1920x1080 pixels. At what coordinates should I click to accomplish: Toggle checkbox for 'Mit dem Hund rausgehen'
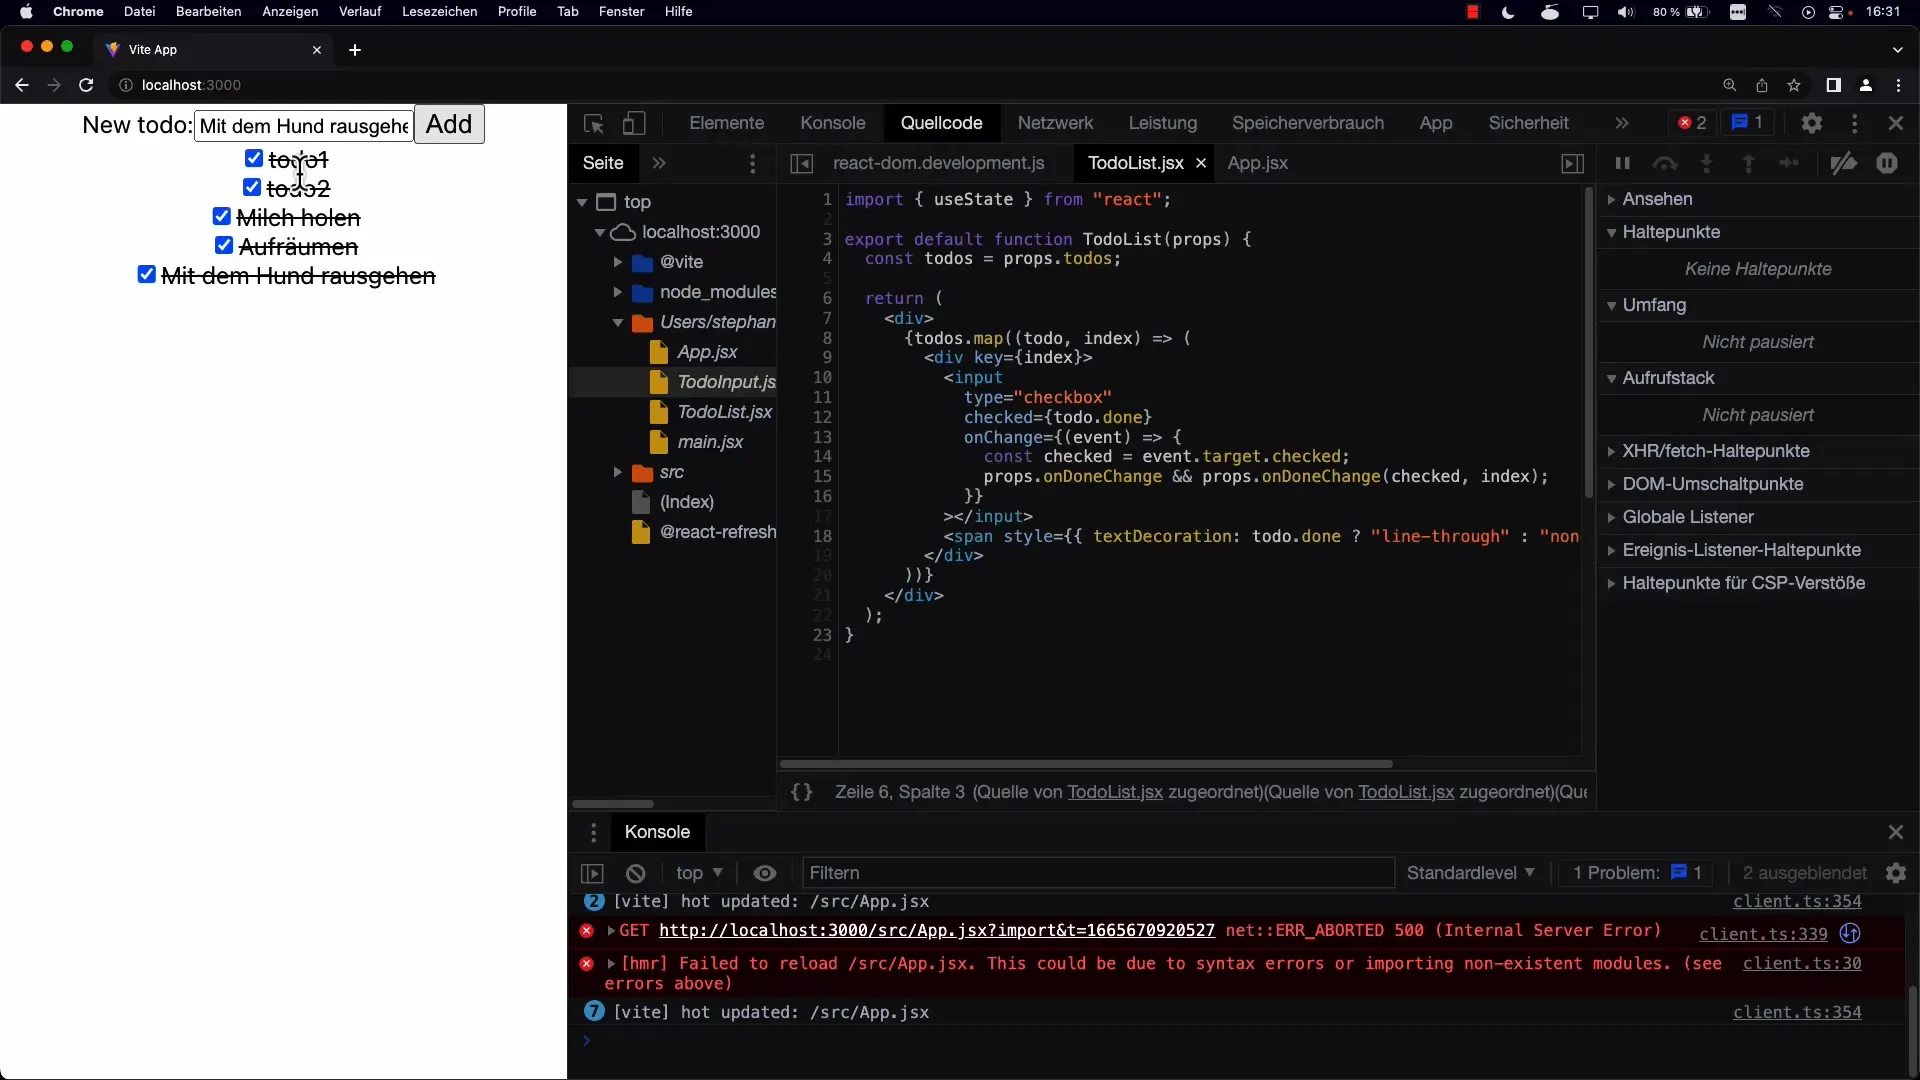coord(146,276)
